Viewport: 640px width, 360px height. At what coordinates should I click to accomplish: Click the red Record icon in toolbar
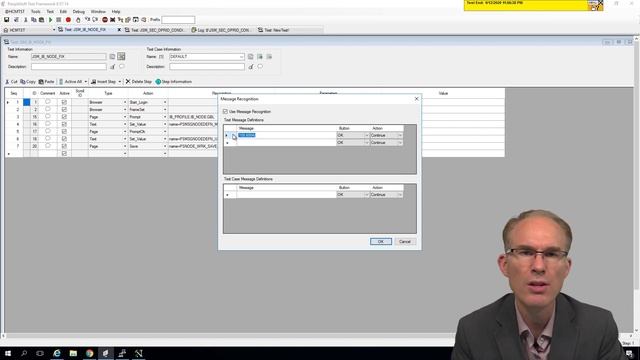[68, 20]
